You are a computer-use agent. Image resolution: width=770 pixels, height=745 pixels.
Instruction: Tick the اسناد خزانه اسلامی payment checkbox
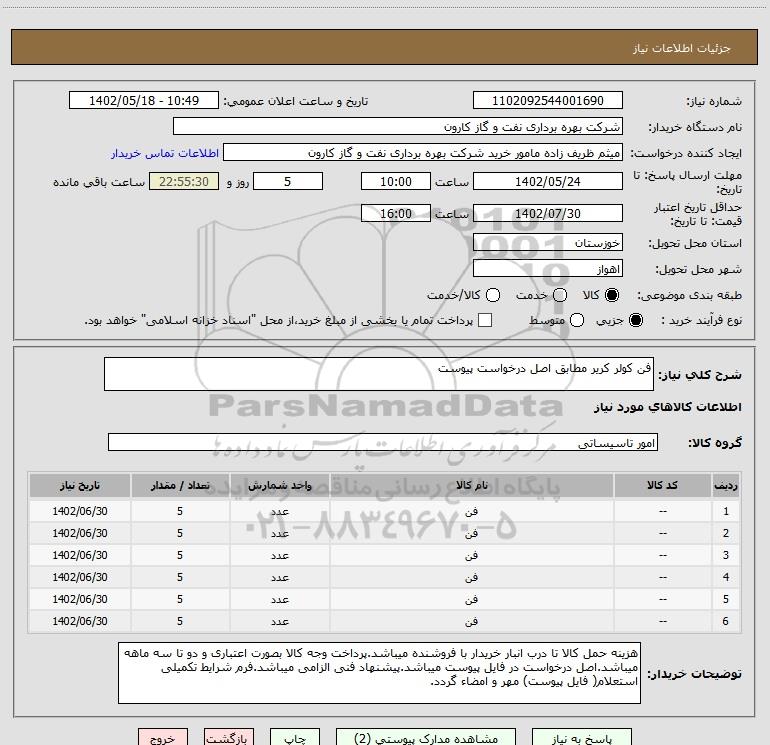485,320
